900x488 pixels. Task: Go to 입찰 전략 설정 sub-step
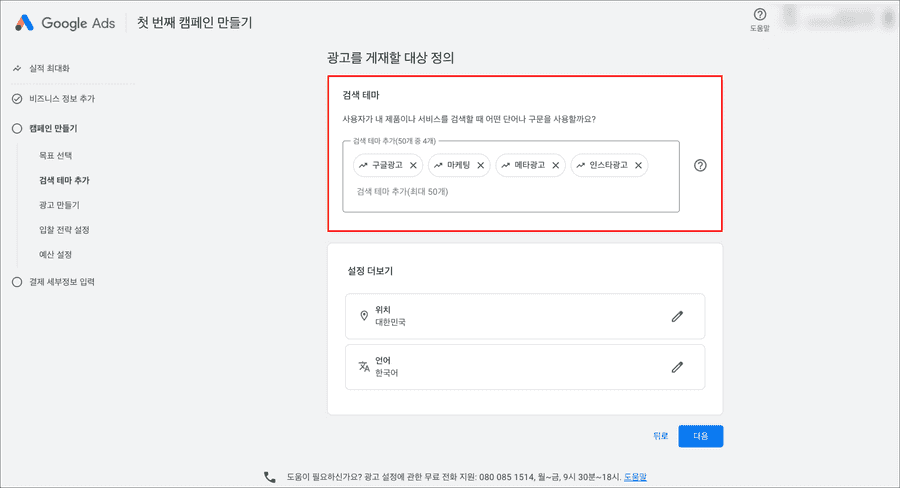tap(64, 230)
